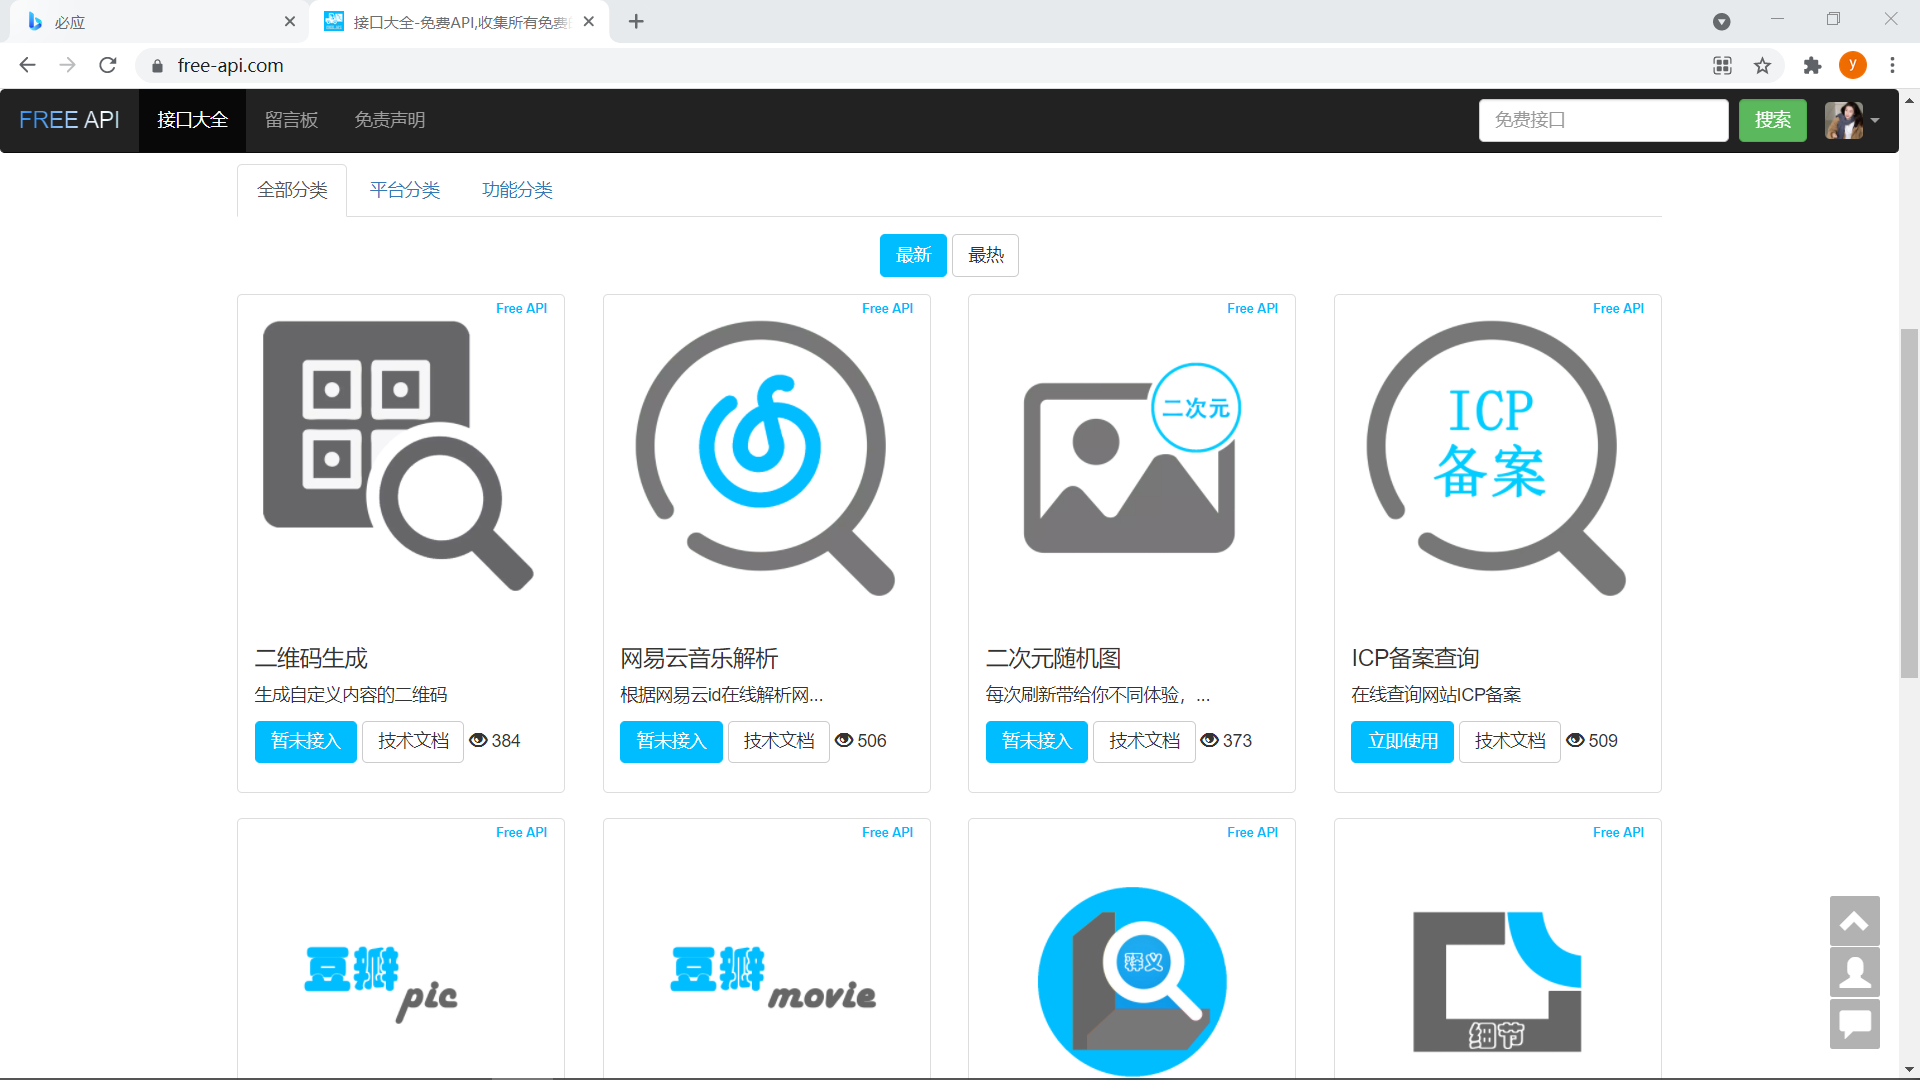
Task: Open Chrome profile dropdown in the title bar
Action: pos(1721,21)
